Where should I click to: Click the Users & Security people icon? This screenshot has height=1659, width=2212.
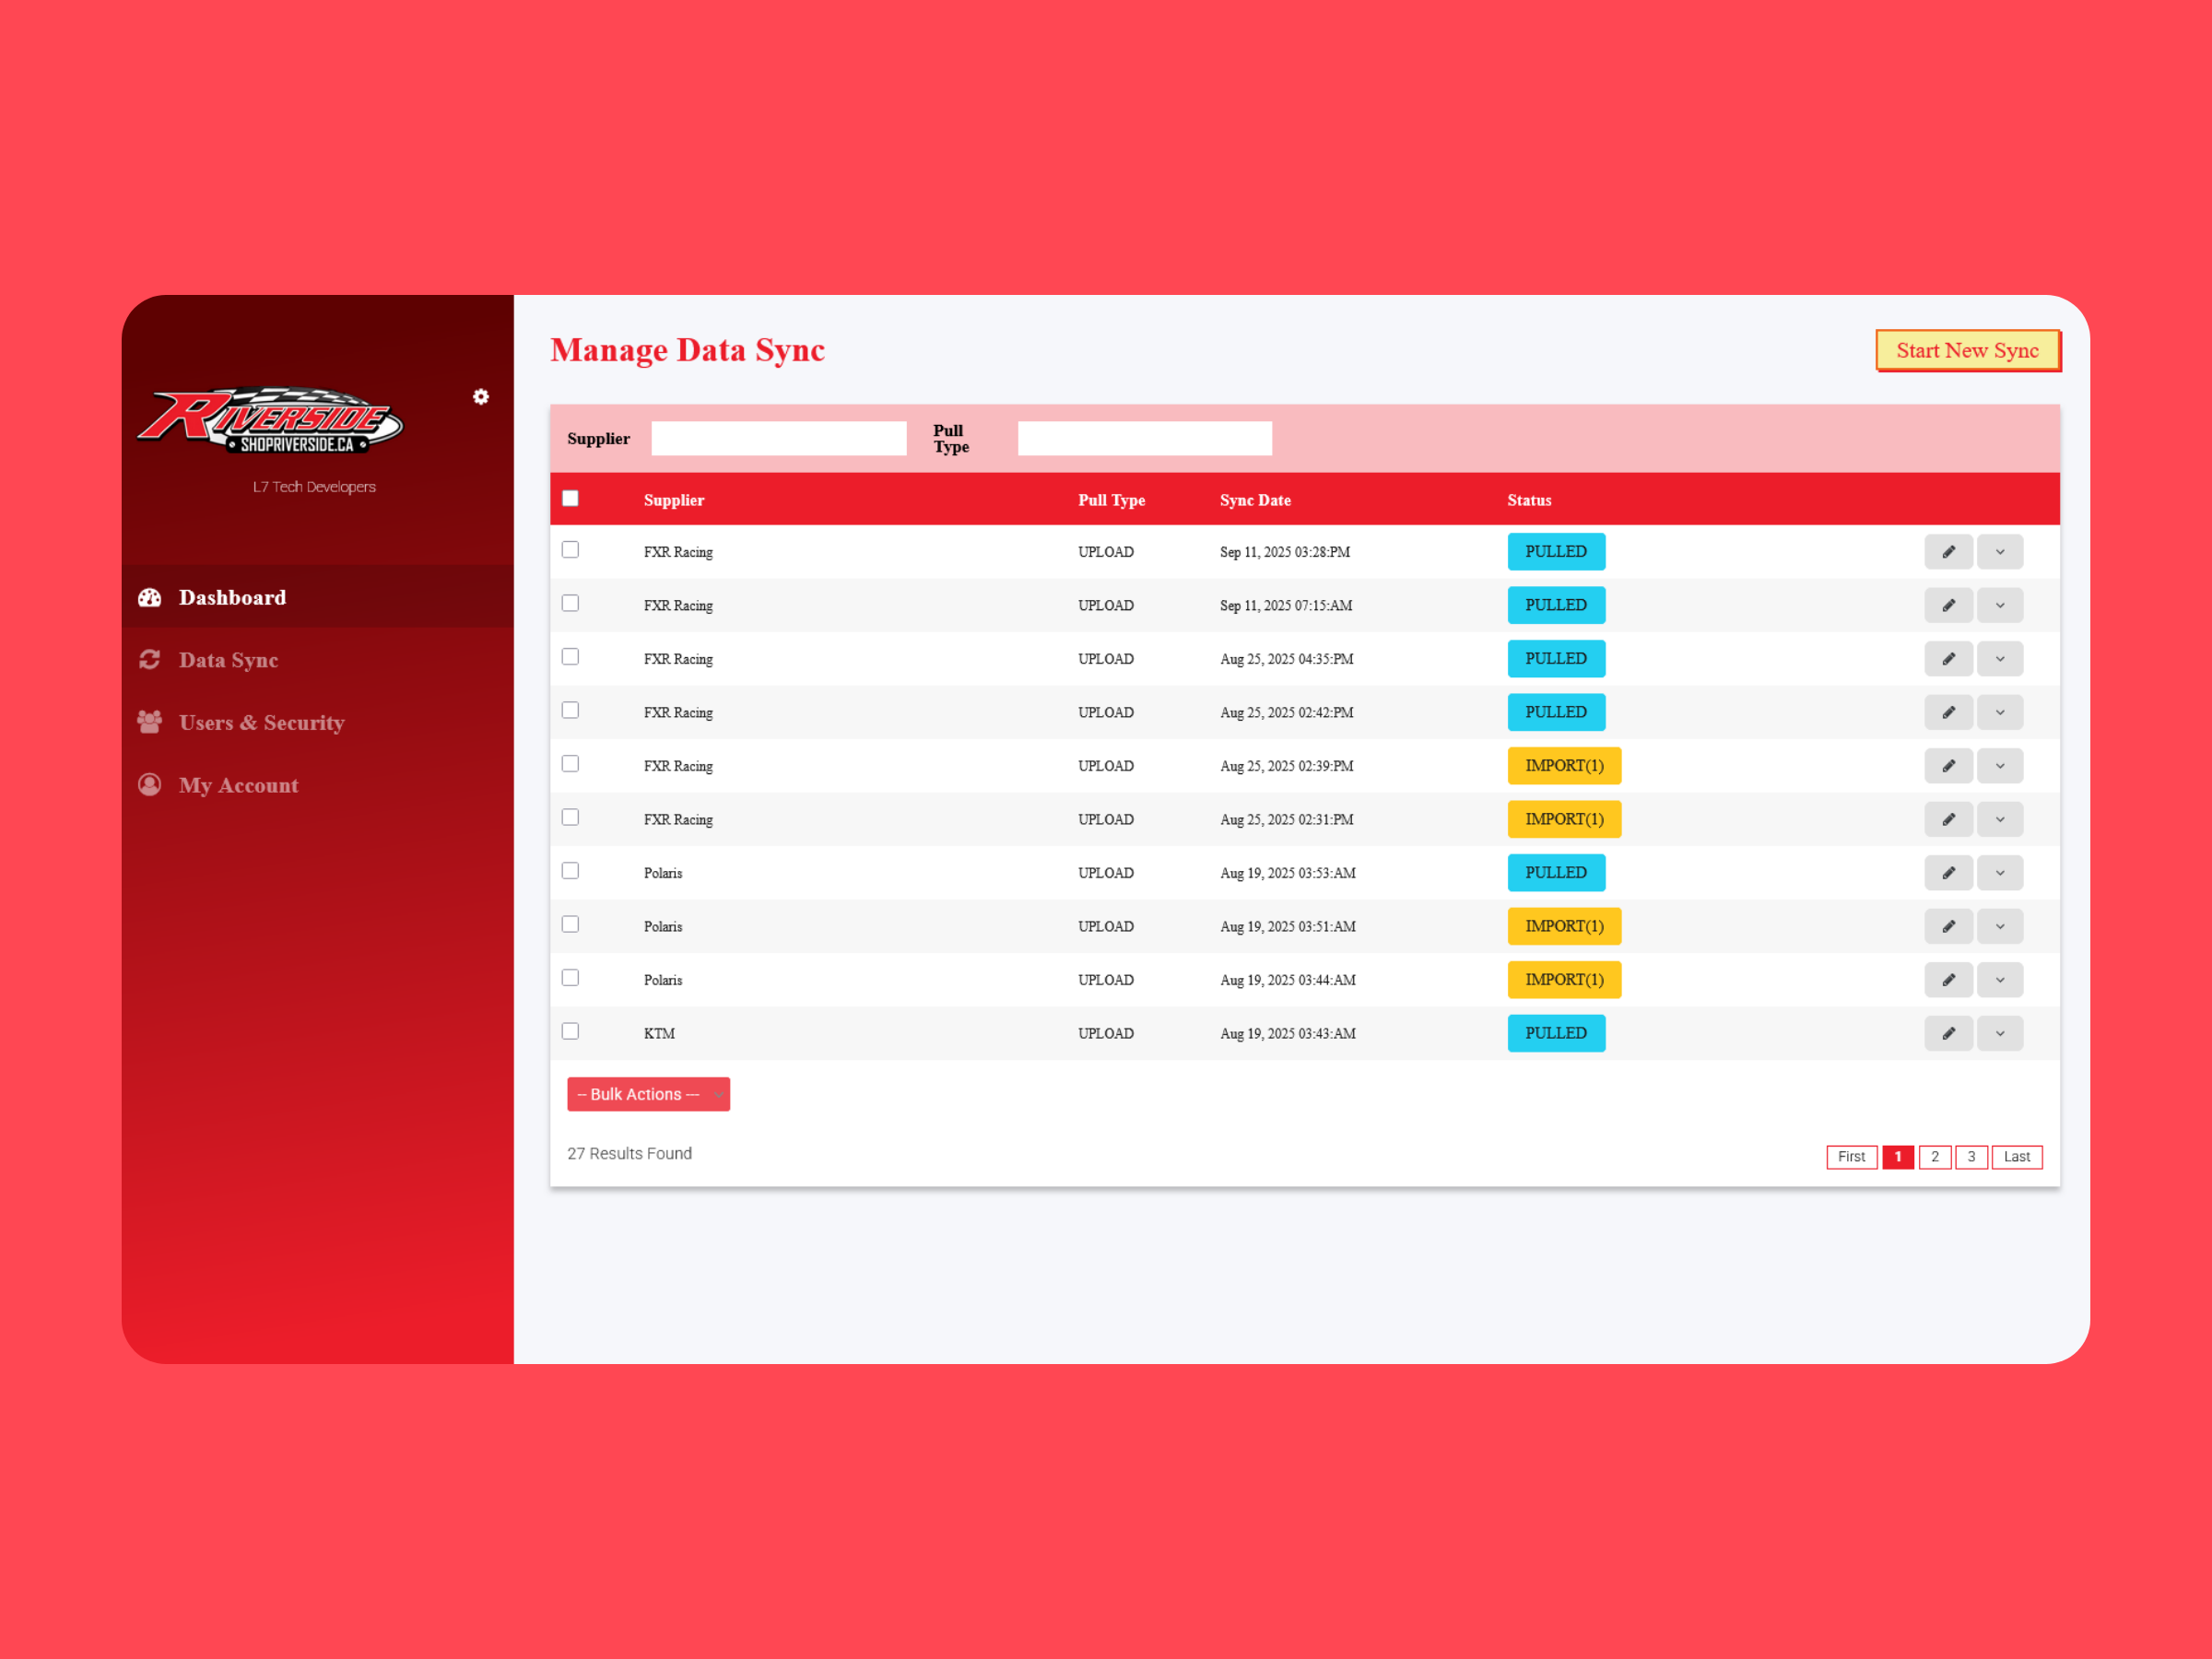(150, 722)
